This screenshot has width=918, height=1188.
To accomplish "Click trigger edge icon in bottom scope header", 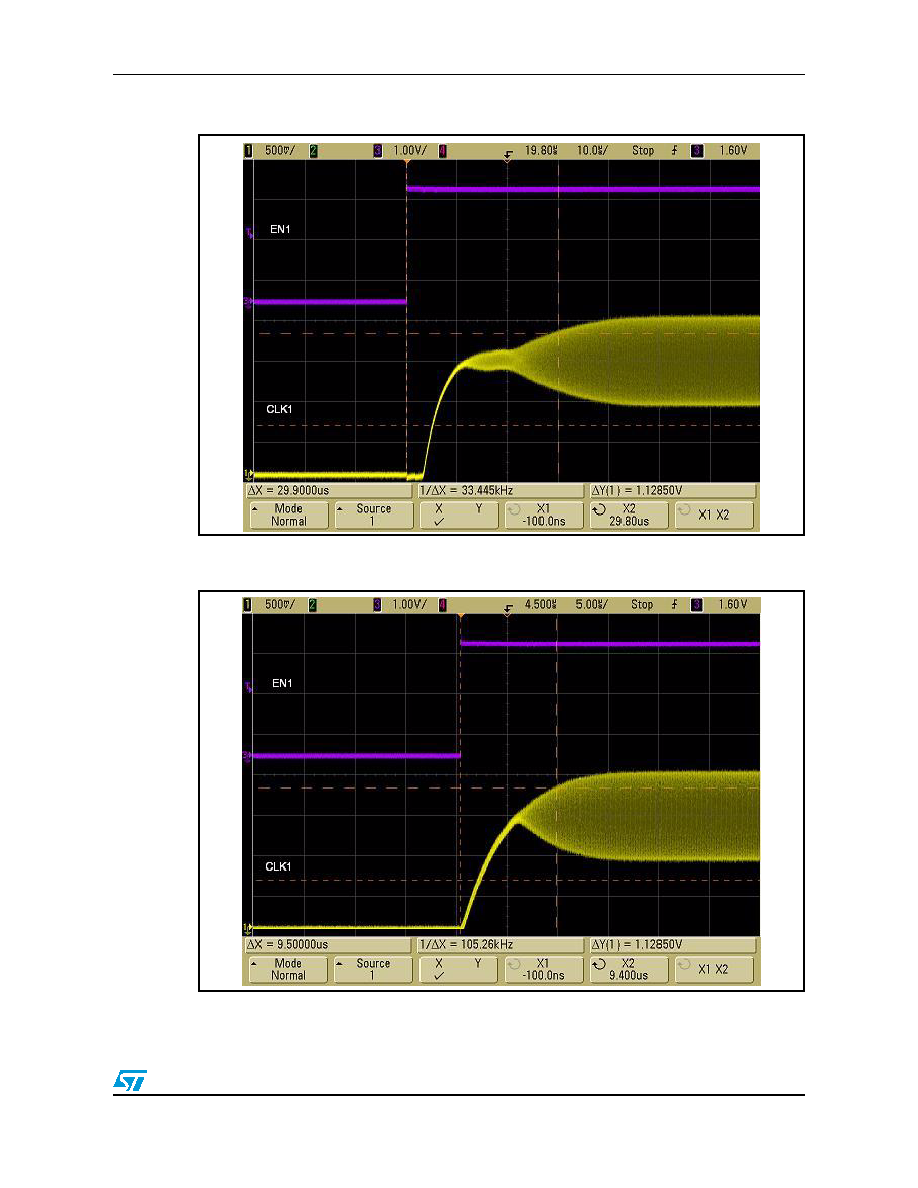I will (674, 605).
